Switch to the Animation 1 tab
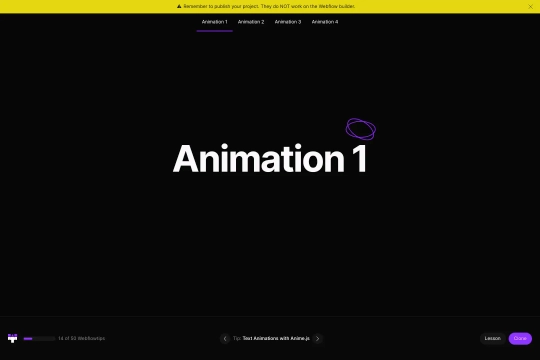Image resolution: width=540 pixels, height=360 pixels. 215,22
